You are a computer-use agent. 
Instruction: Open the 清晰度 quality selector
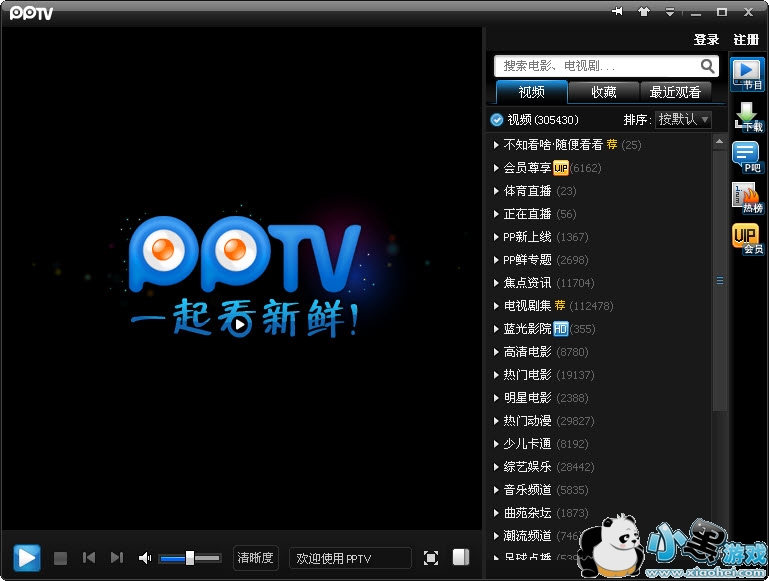pyautogui.click(x=256, y=558)
